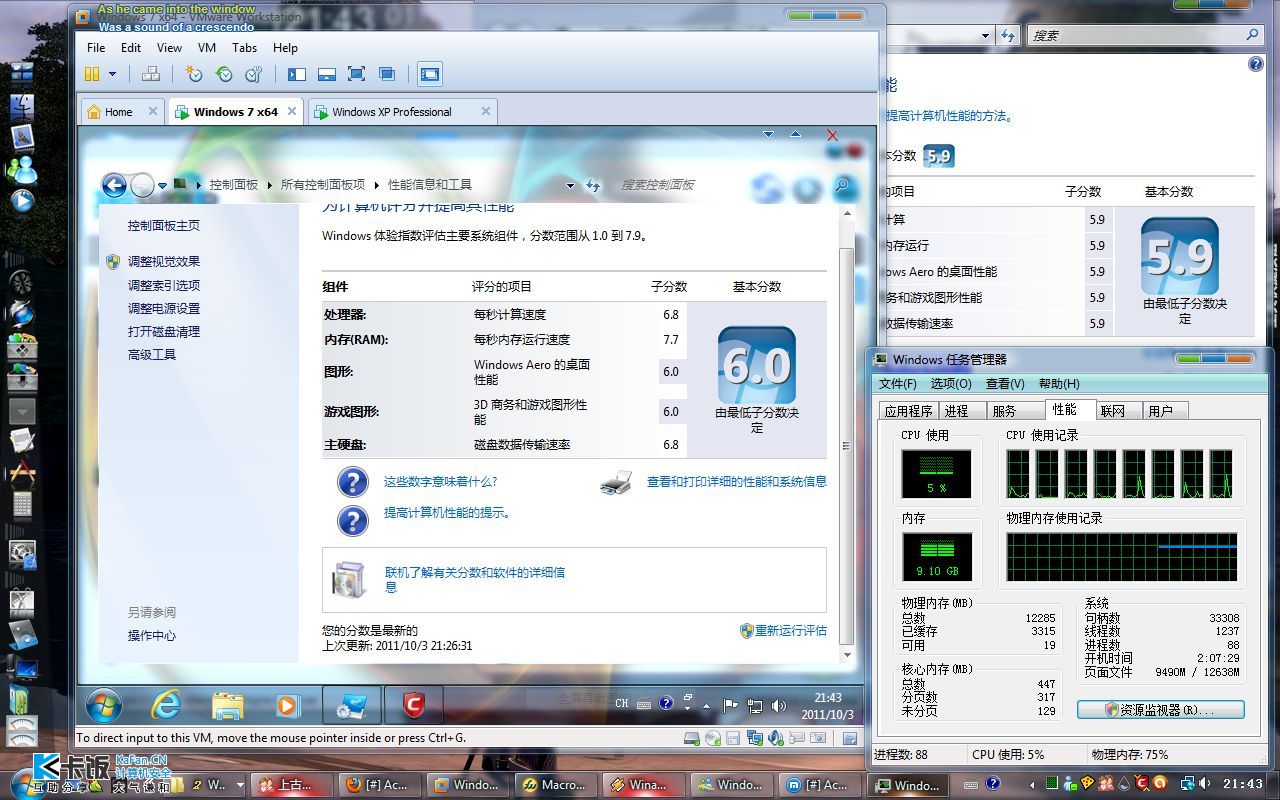The height and width of the screenshot is (800, 1280).
Task: Open the File menu in VMware
Action: pos(96,47)
